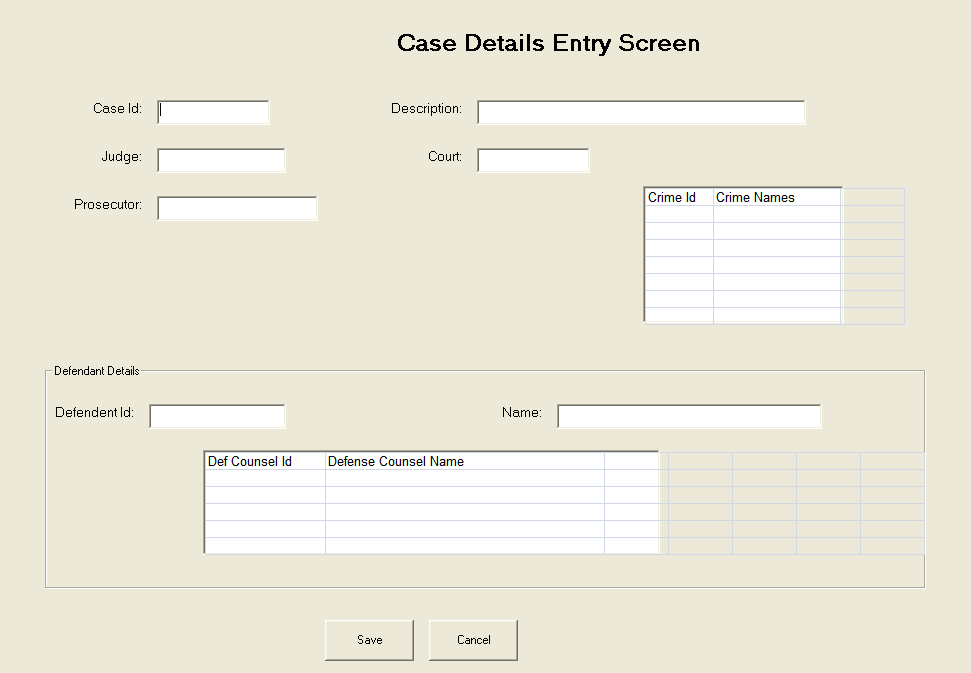971x673 pixels.
Task: Click the Cancel button
Action: click(473, 640)
